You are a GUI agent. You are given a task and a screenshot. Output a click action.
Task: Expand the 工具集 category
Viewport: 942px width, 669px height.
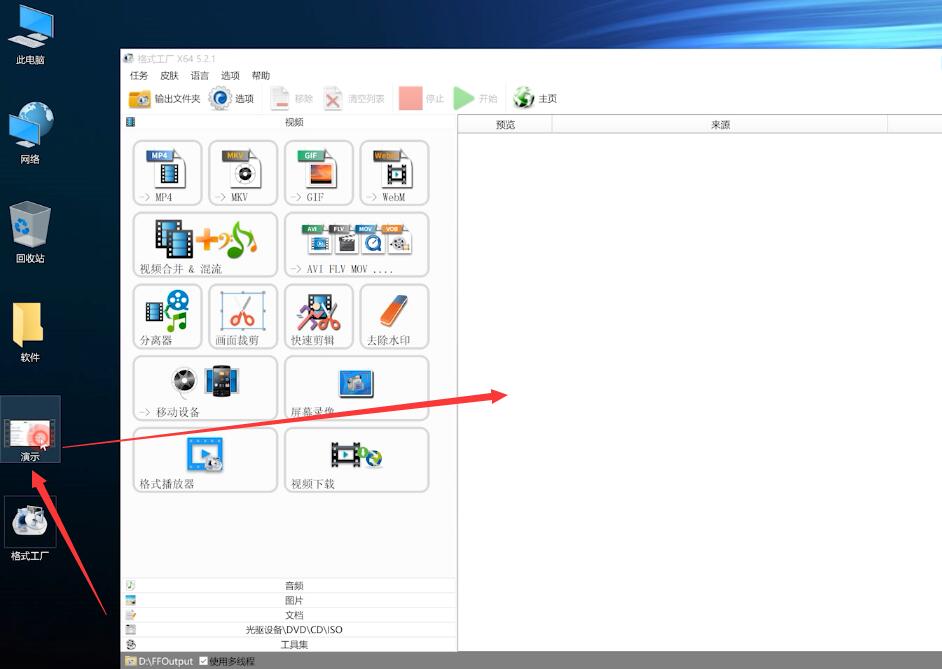pyautogui.click(x=289, y=644)
